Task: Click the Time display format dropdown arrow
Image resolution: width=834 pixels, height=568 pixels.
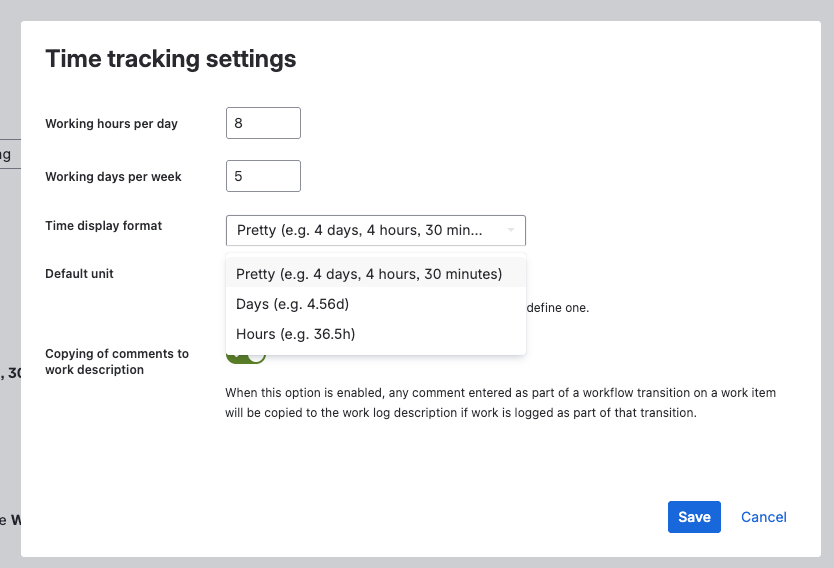Action: pos(511,230)
